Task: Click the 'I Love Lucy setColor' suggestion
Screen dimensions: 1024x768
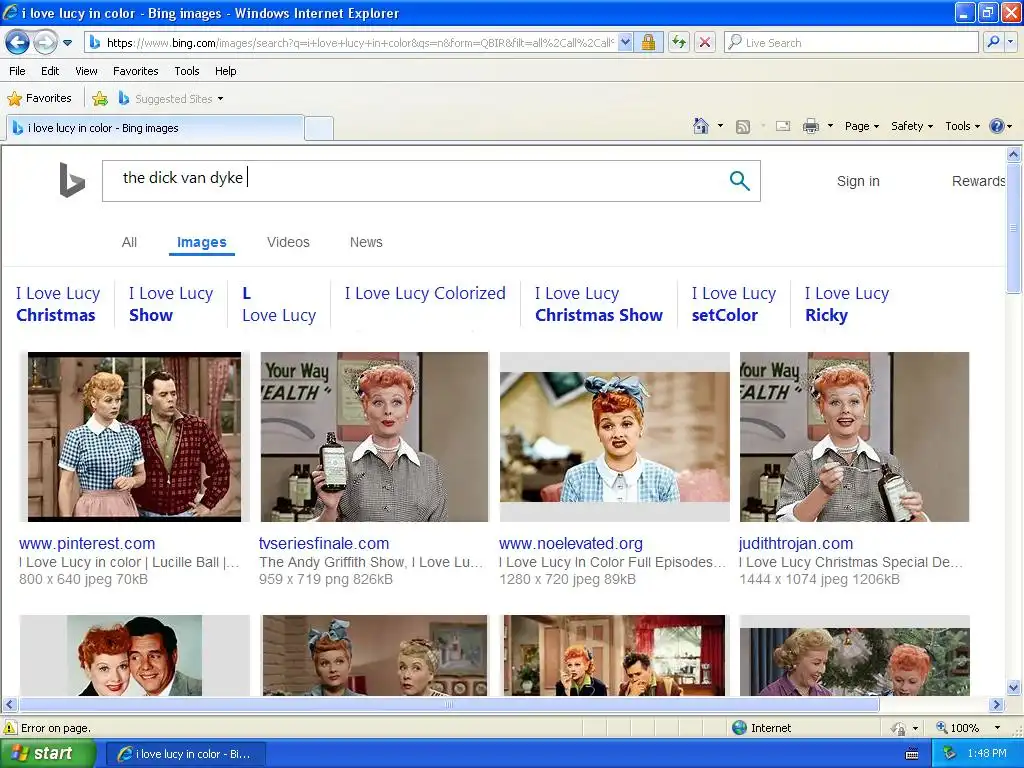Action: point(734,304)
